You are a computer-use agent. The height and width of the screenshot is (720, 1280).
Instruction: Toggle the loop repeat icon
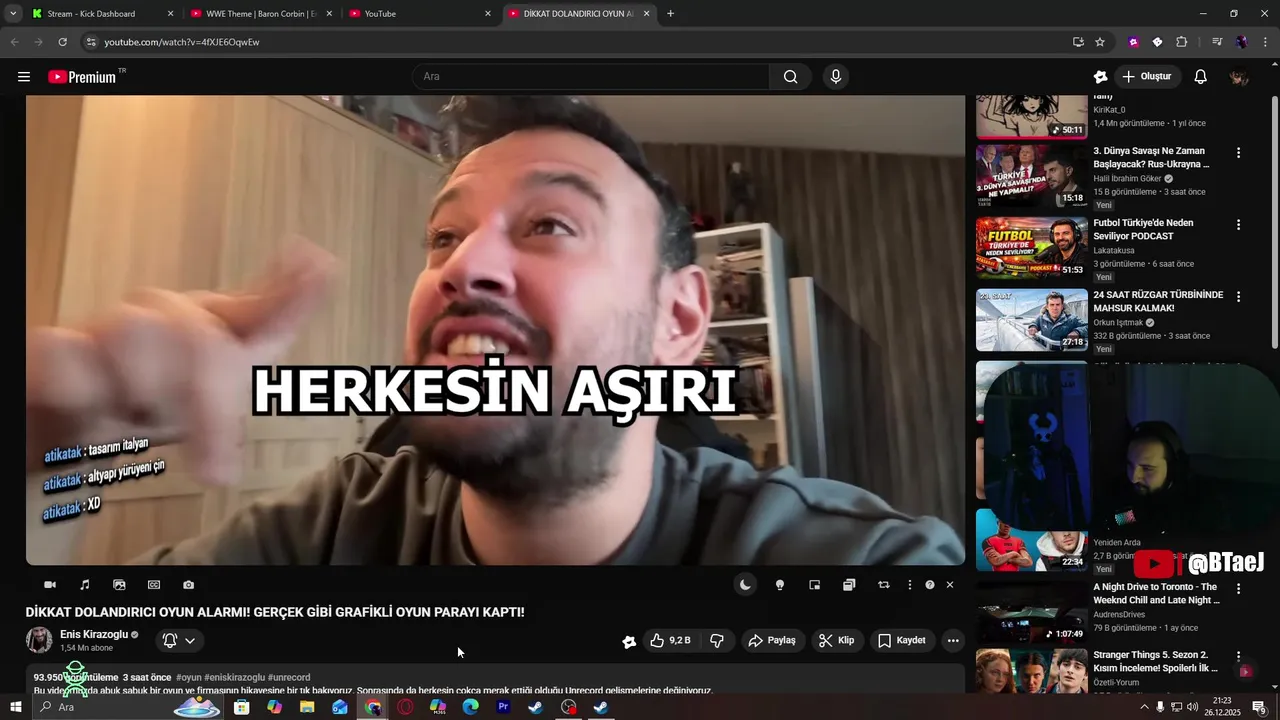click(883, 585)
